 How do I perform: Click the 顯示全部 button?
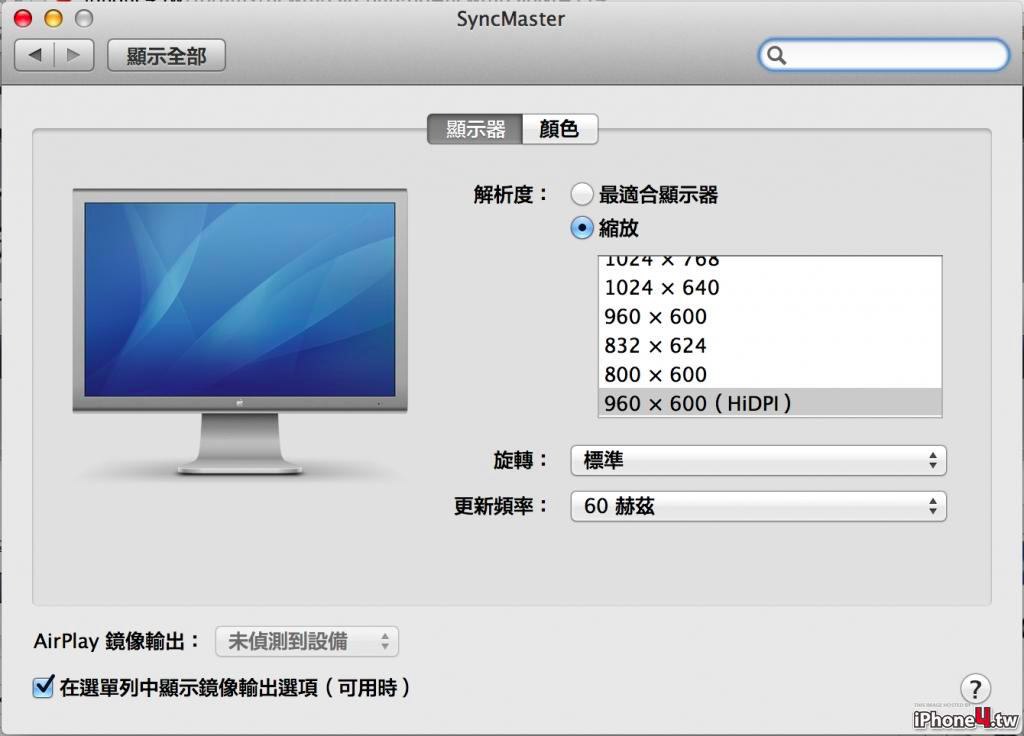click(167, 56)
